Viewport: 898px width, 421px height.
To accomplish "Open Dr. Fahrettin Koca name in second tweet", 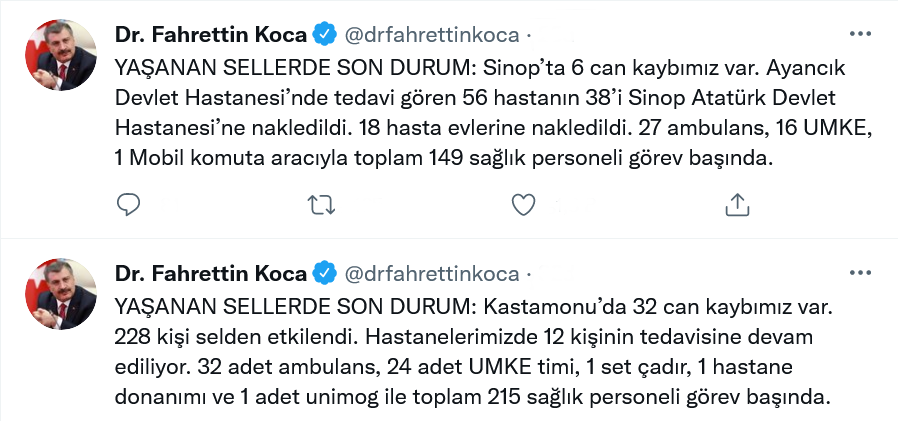I will tap(211, 273).
